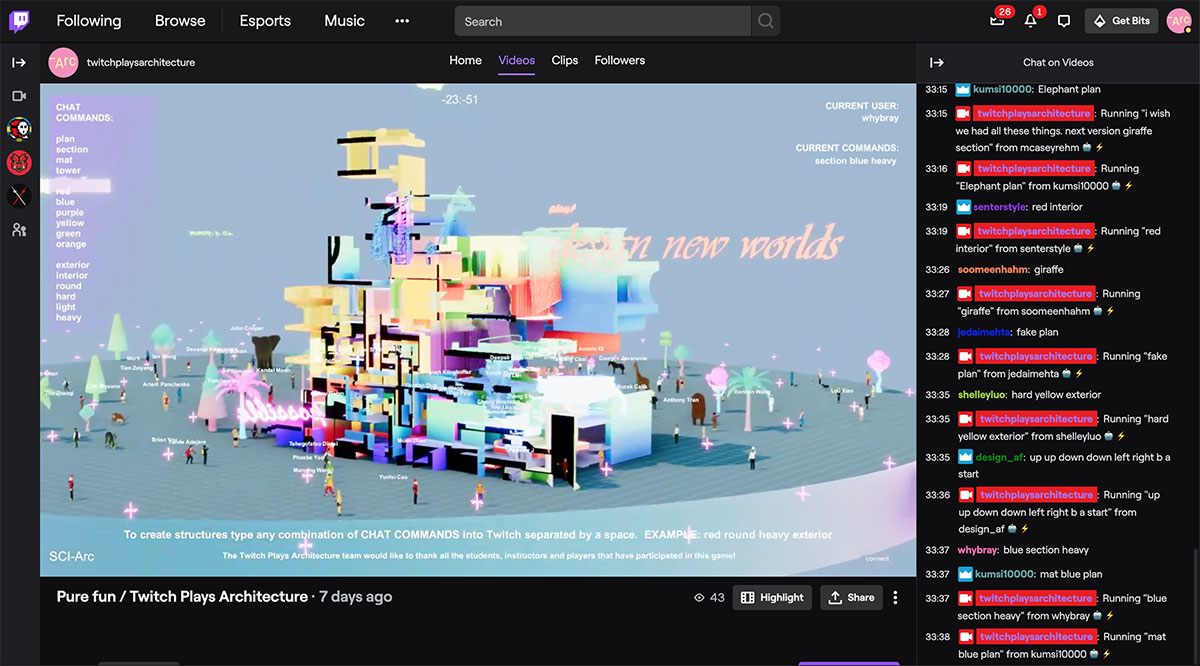Open the crossed swords channel avatar in sidebar
Viewport: 1200px width, 666px height.
(x=19, y=196)
